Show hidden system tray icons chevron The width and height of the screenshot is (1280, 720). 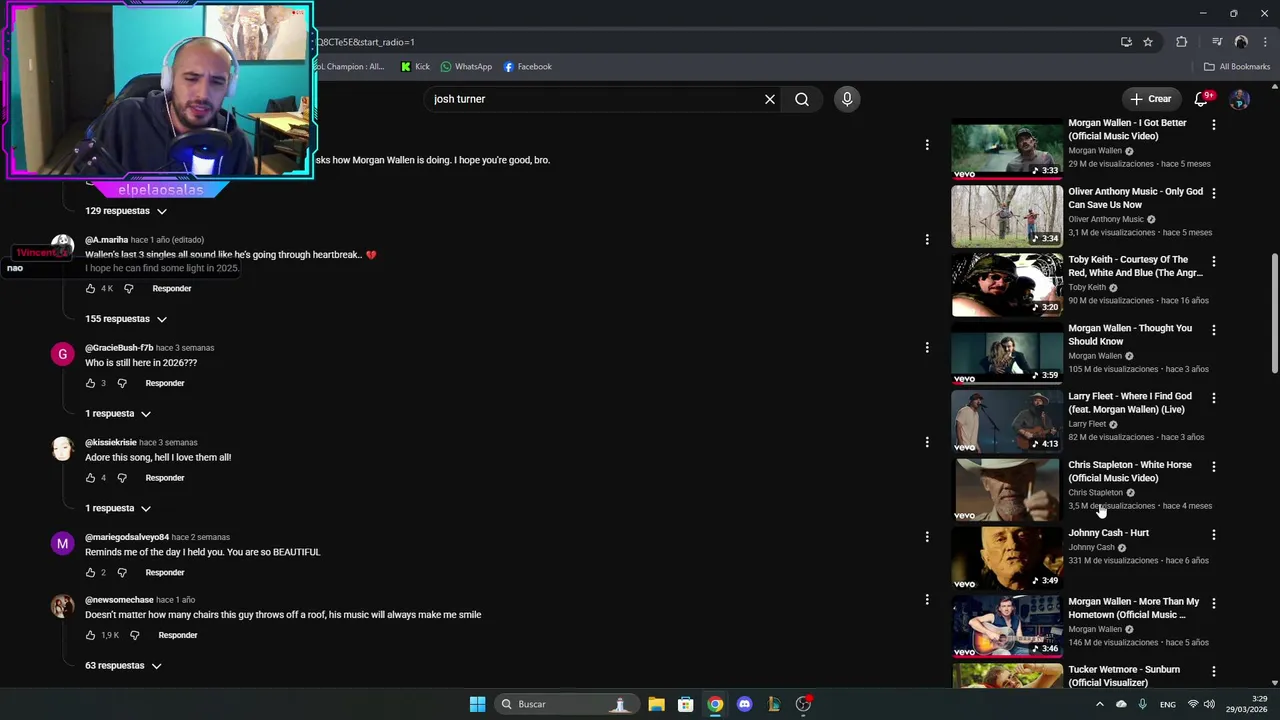tap(1100, 704)
